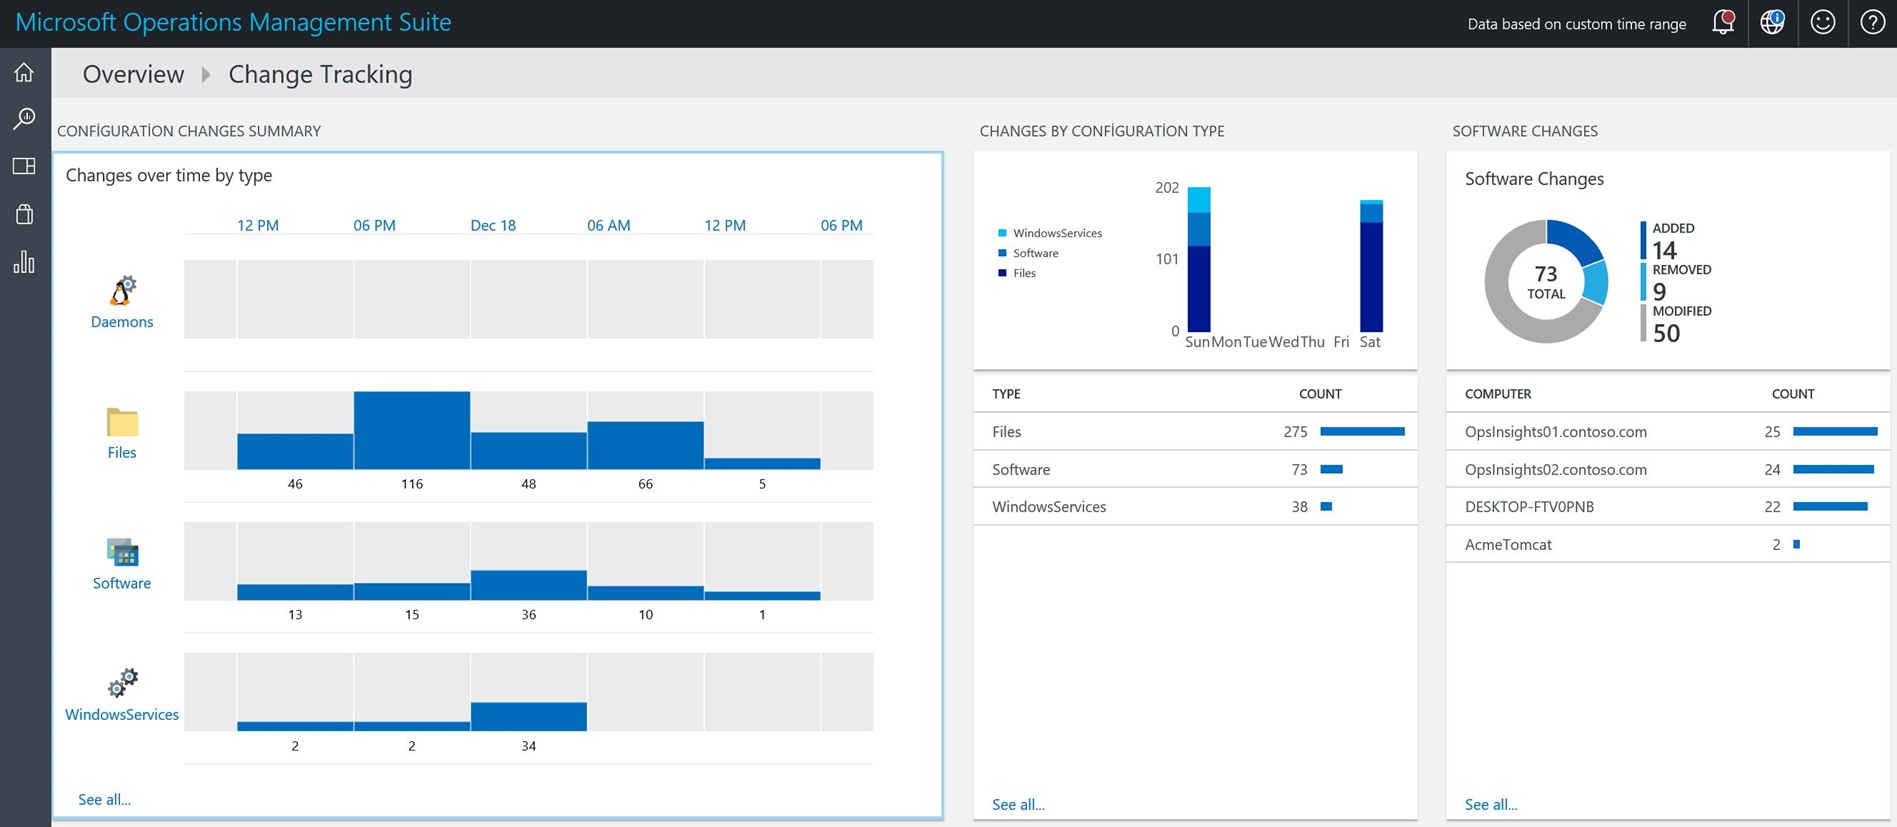
Task: Click Files legend color swatch
Action: 1002,273
